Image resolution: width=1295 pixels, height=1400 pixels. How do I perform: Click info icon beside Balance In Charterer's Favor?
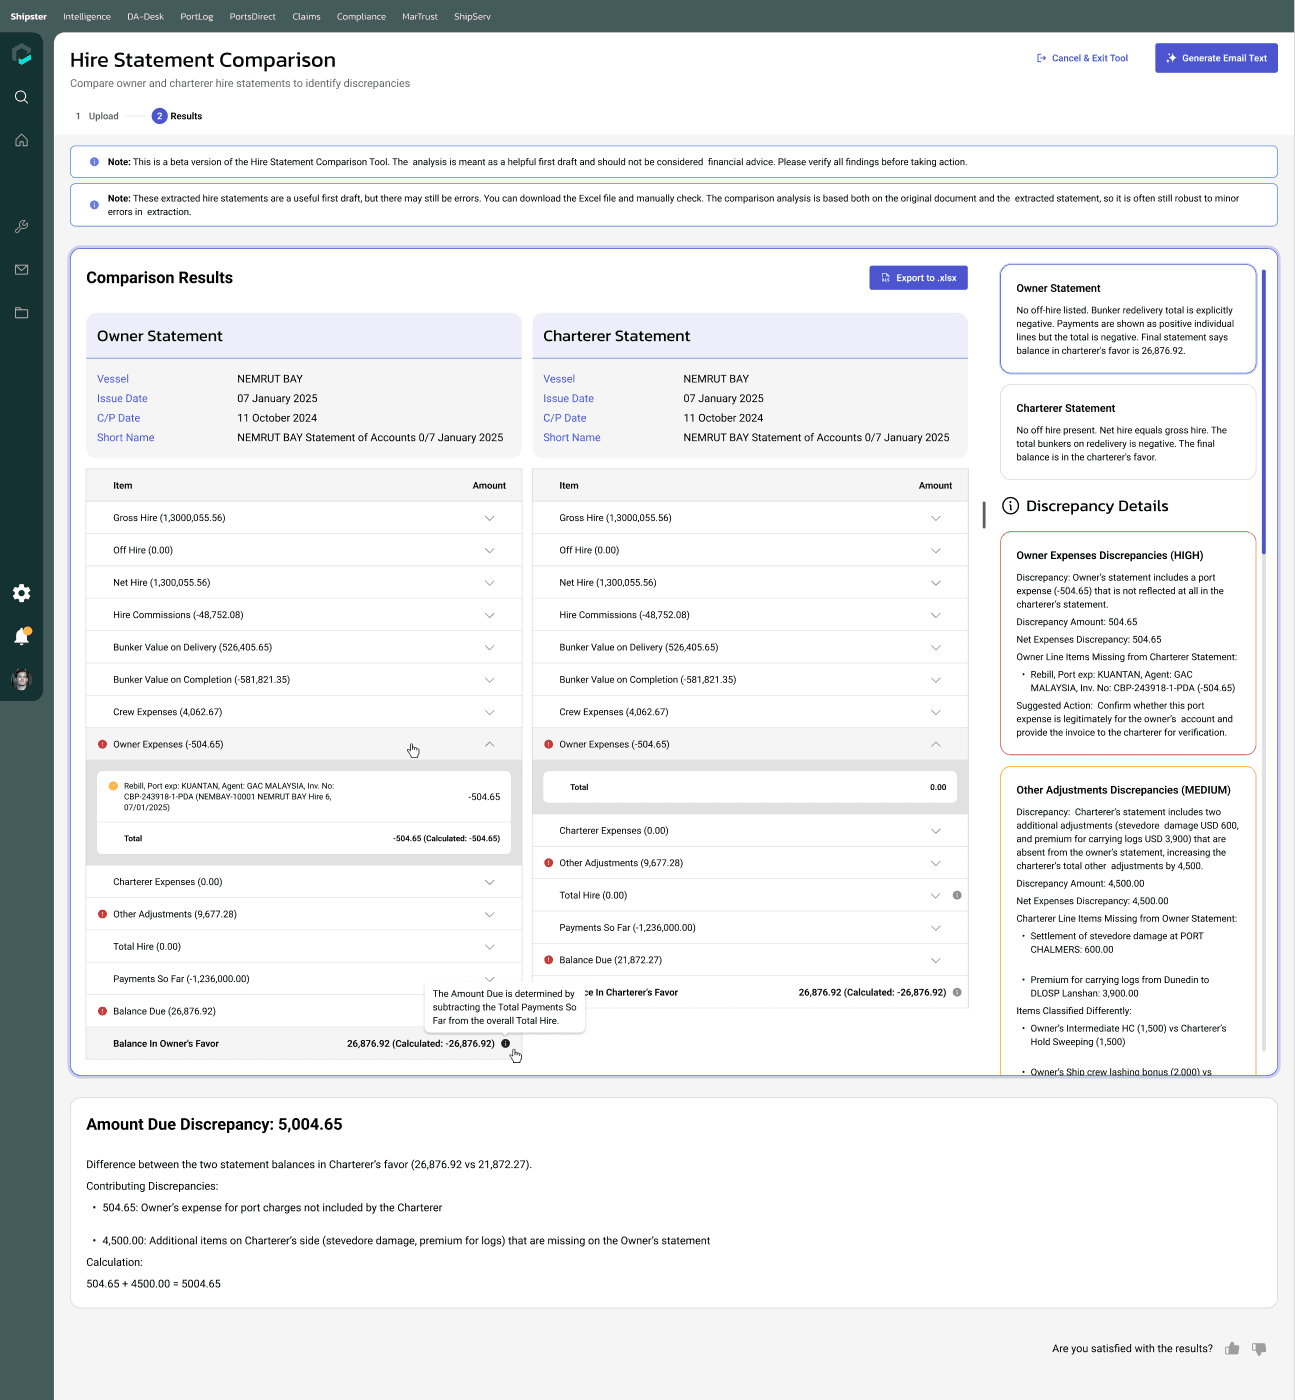pyautogui.click(x=957, y=992)
